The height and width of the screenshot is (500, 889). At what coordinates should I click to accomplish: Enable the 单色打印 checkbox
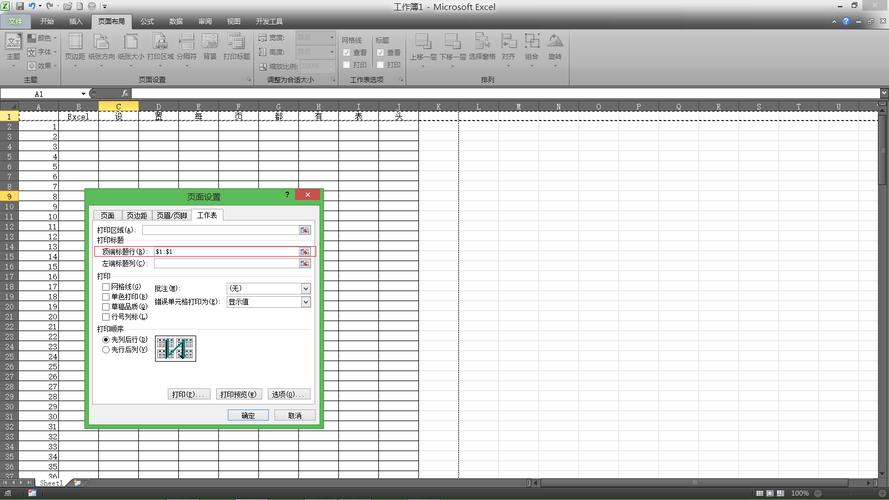[106, 296]
